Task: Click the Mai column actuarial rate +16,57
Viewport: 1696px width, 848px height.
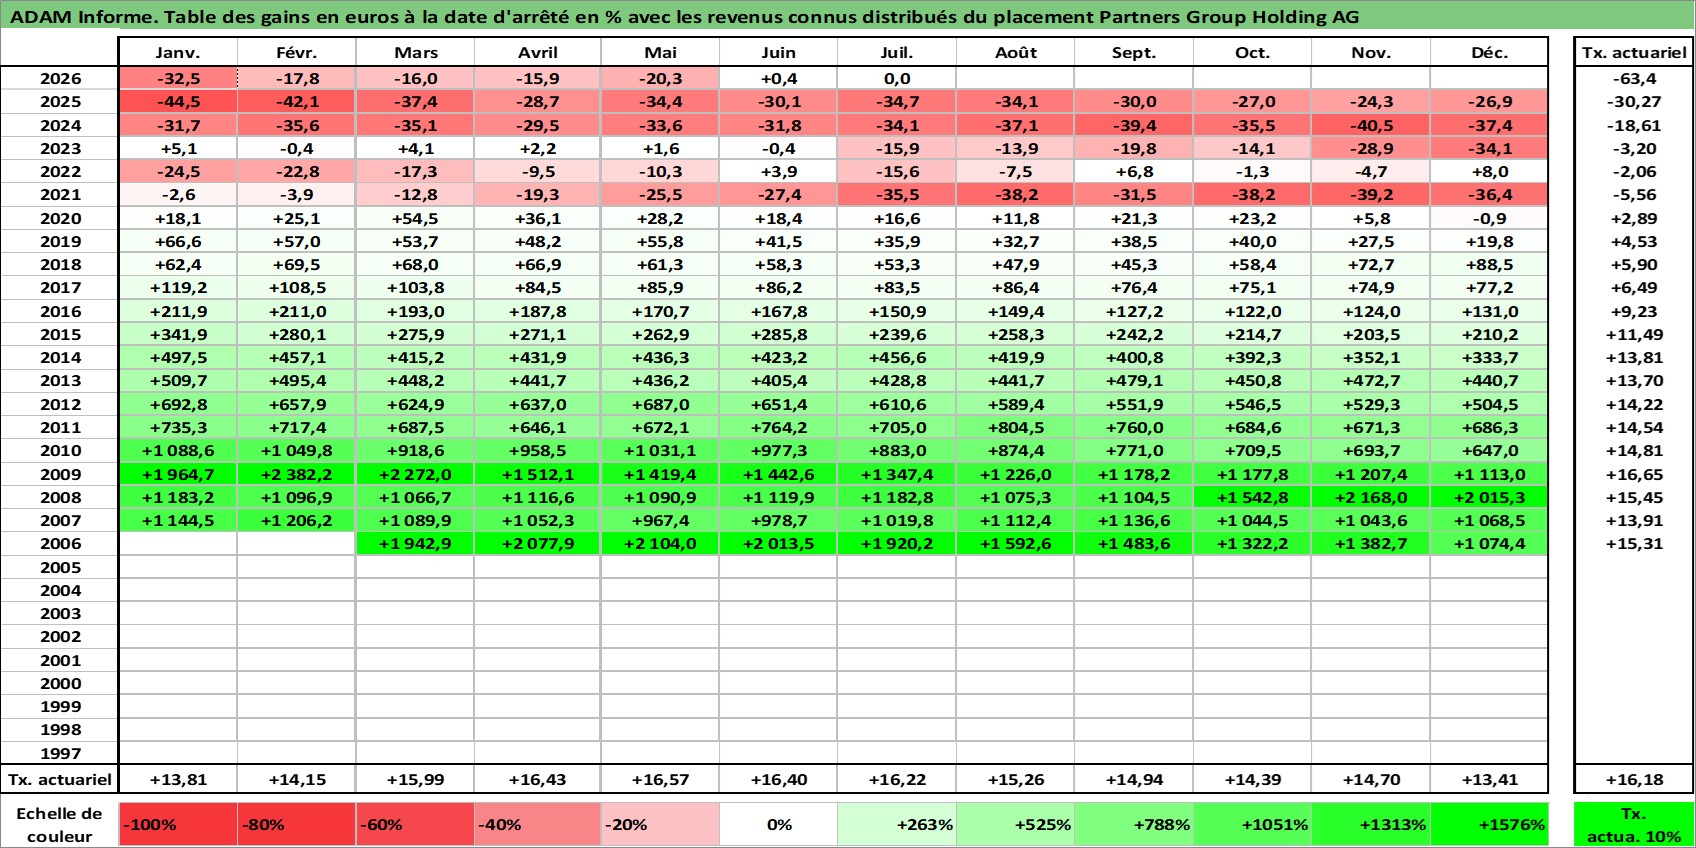Action: [660, 779]
